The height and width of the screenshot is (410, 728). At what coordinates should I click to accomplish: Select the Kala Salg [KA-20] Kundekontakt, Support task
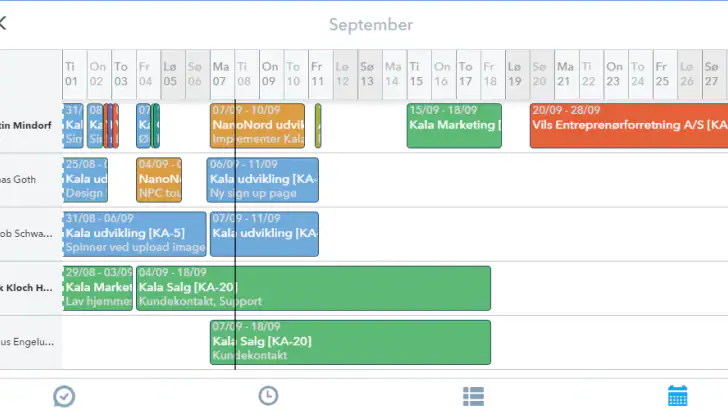pyautogui.click(x=313, y=288)
